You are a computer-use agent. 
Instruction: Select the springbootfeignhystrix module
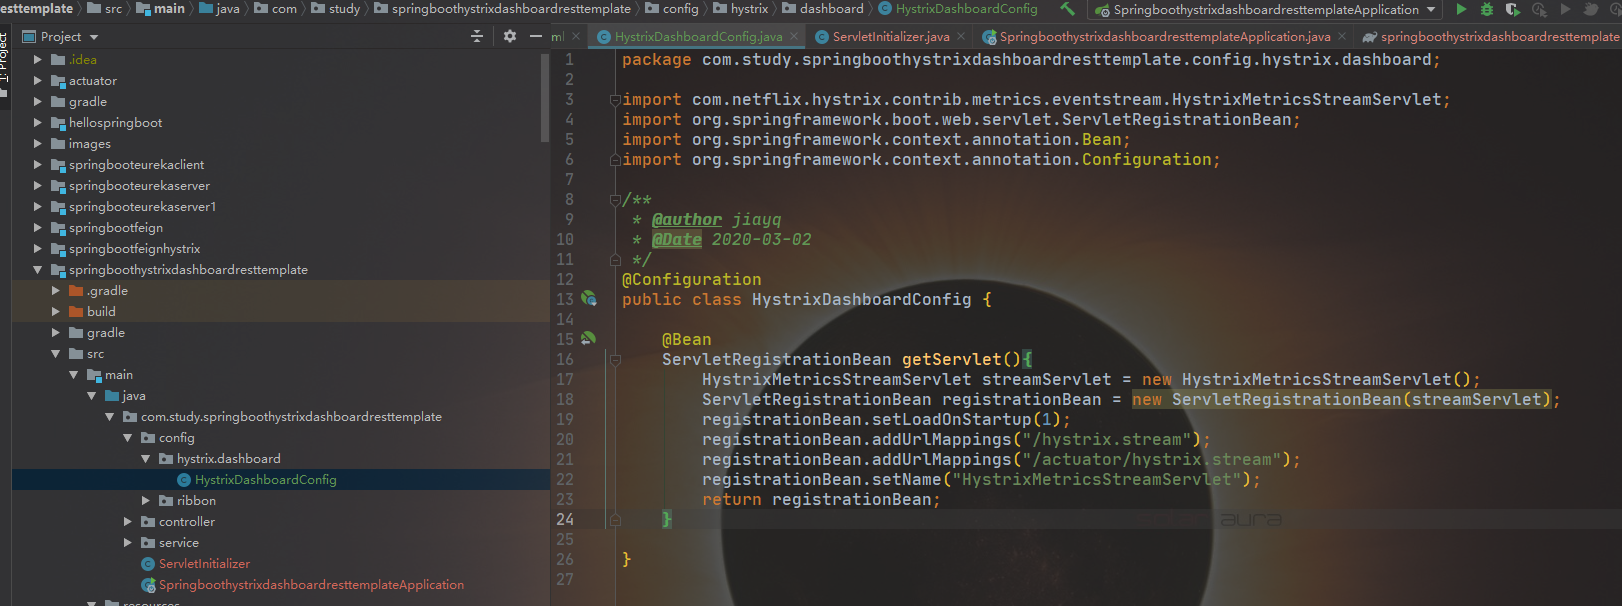[134, 248]
